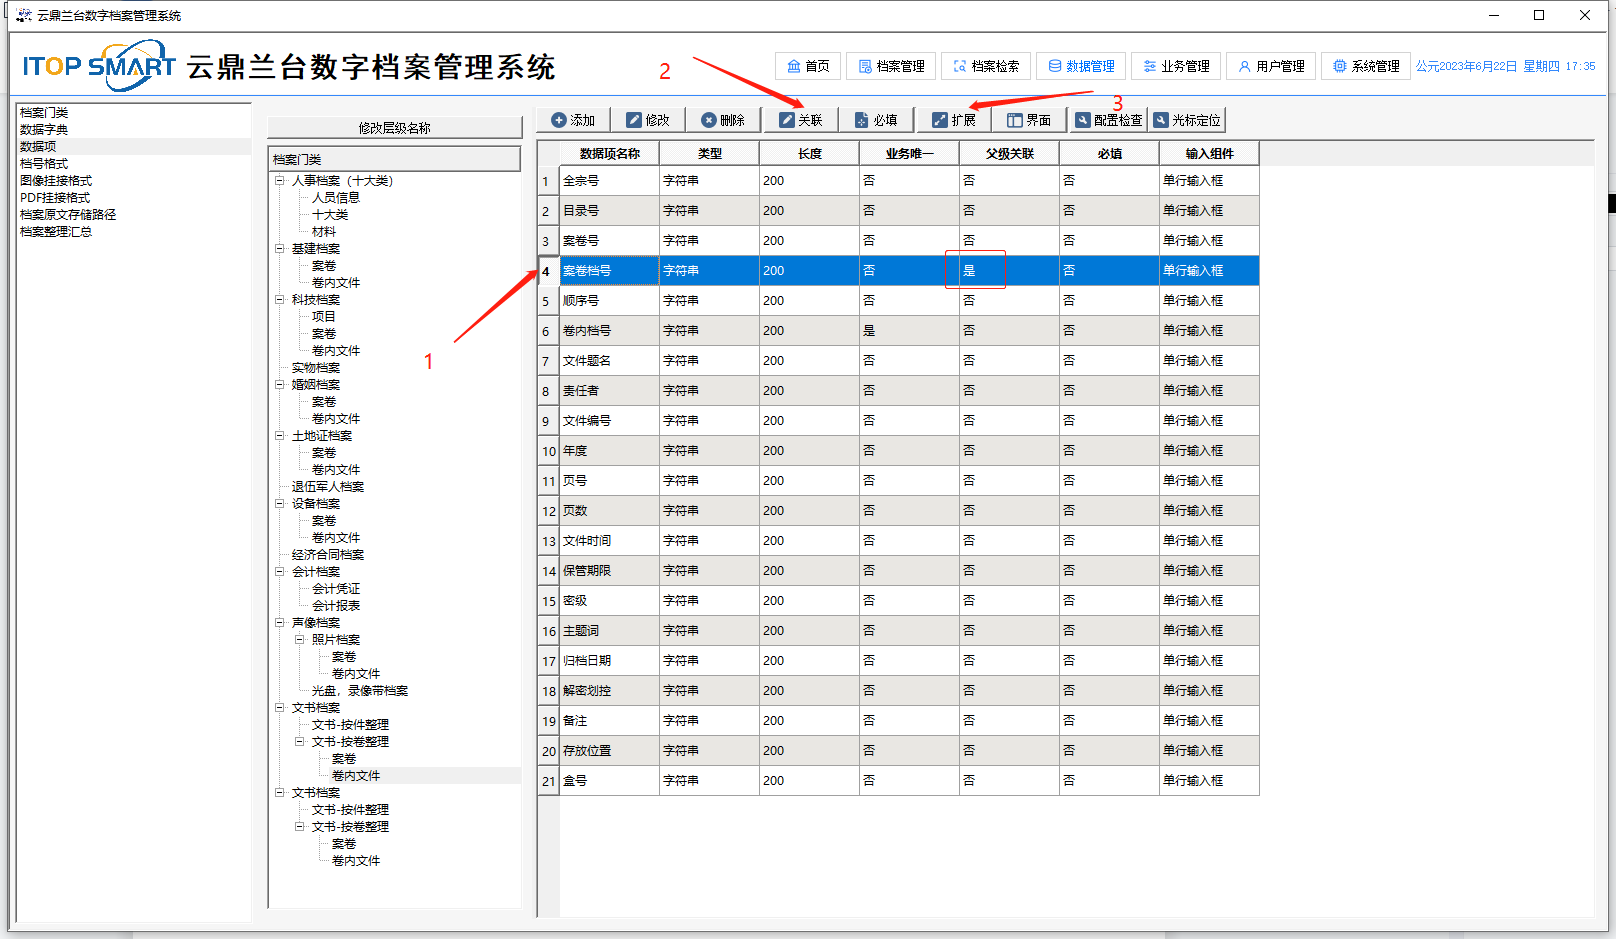The height and width of the screenshot is (939, 1616).
Task: Click the 必填 (Required) toolbar icon
Action: click(862, 120)
